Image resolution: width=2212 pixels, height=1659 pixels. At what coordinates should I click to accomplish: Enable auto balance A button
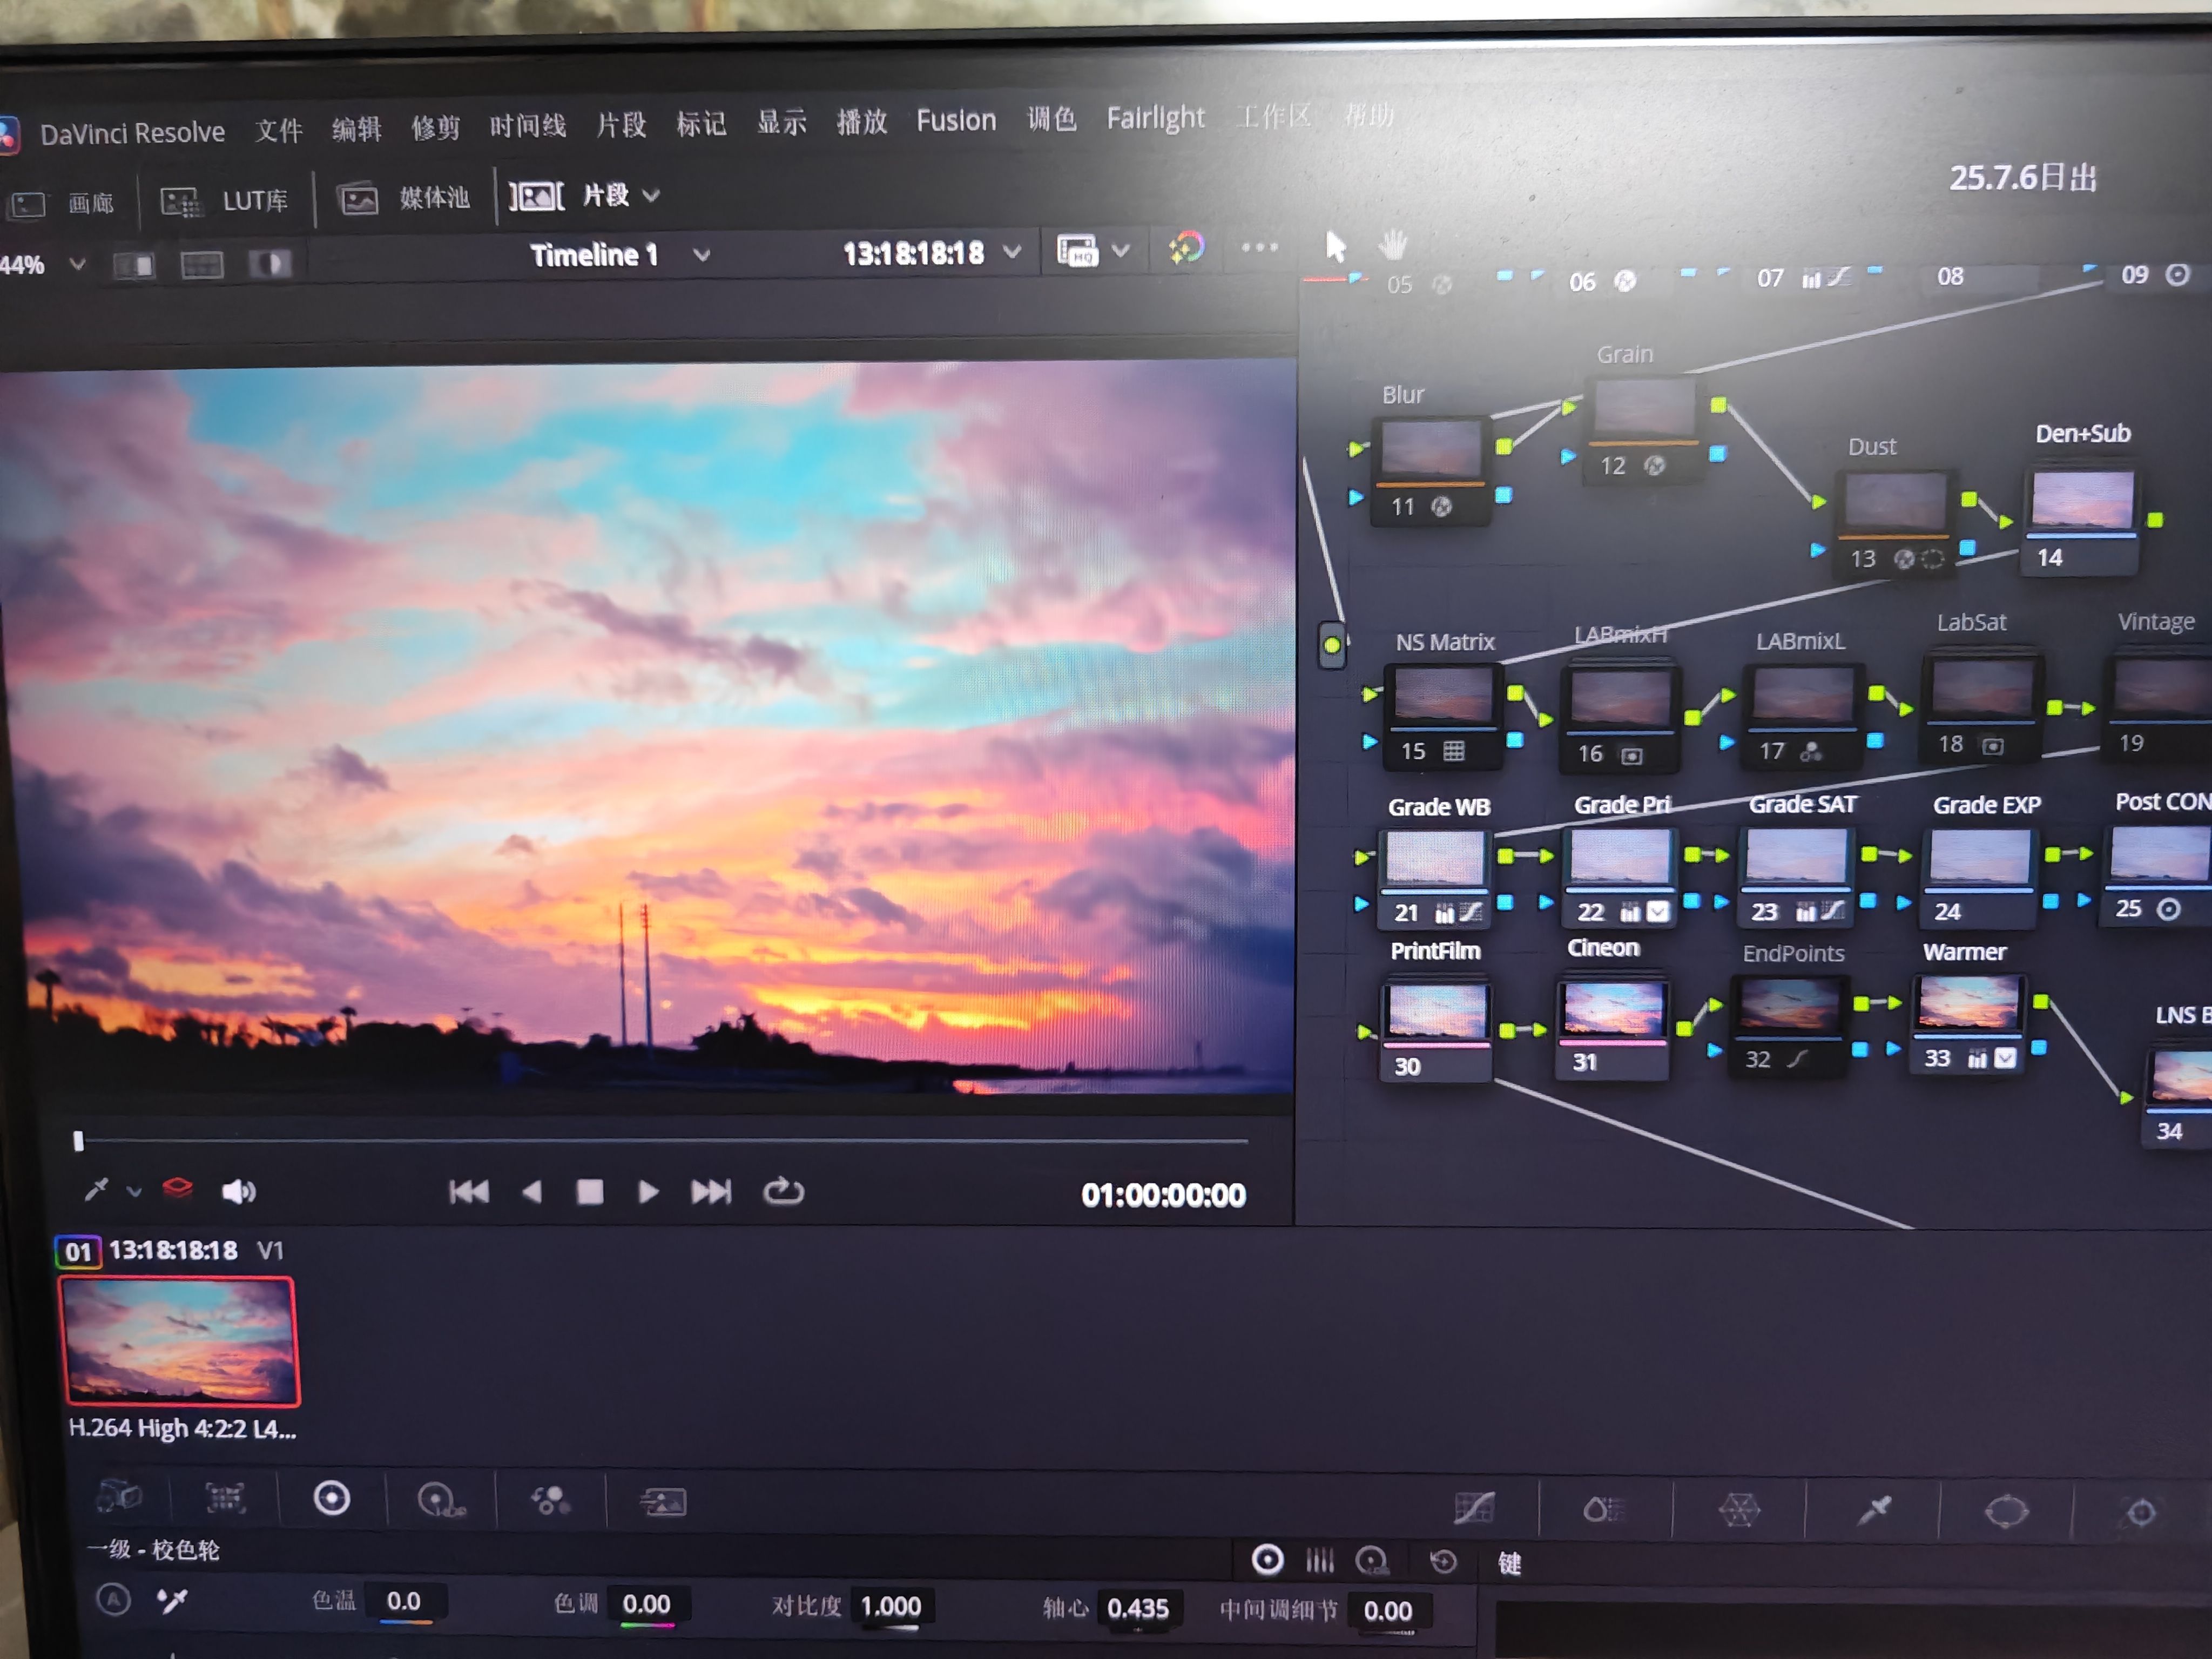coord(113,1599)
